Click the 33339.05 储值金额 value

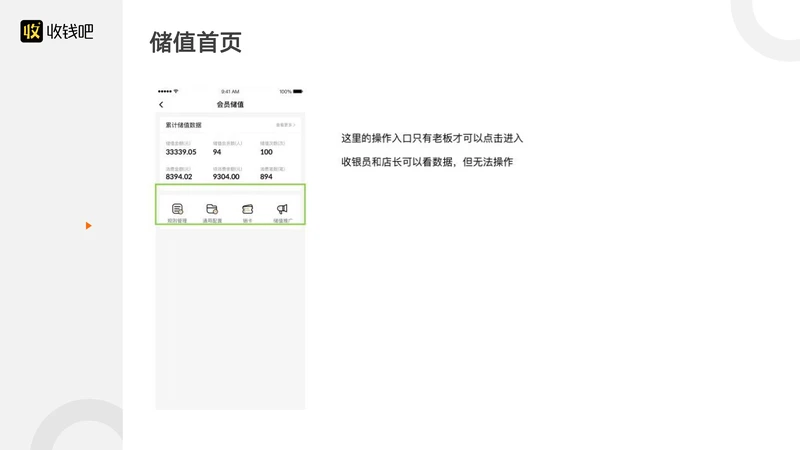tap(181, 152)
